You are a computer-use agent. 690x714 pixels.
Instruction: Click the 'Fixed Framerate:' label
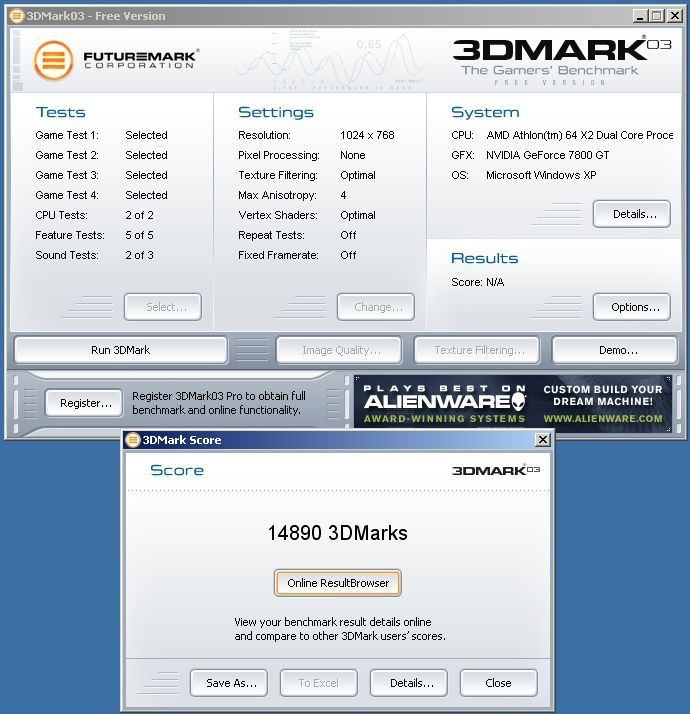click(x=278, y=255)
